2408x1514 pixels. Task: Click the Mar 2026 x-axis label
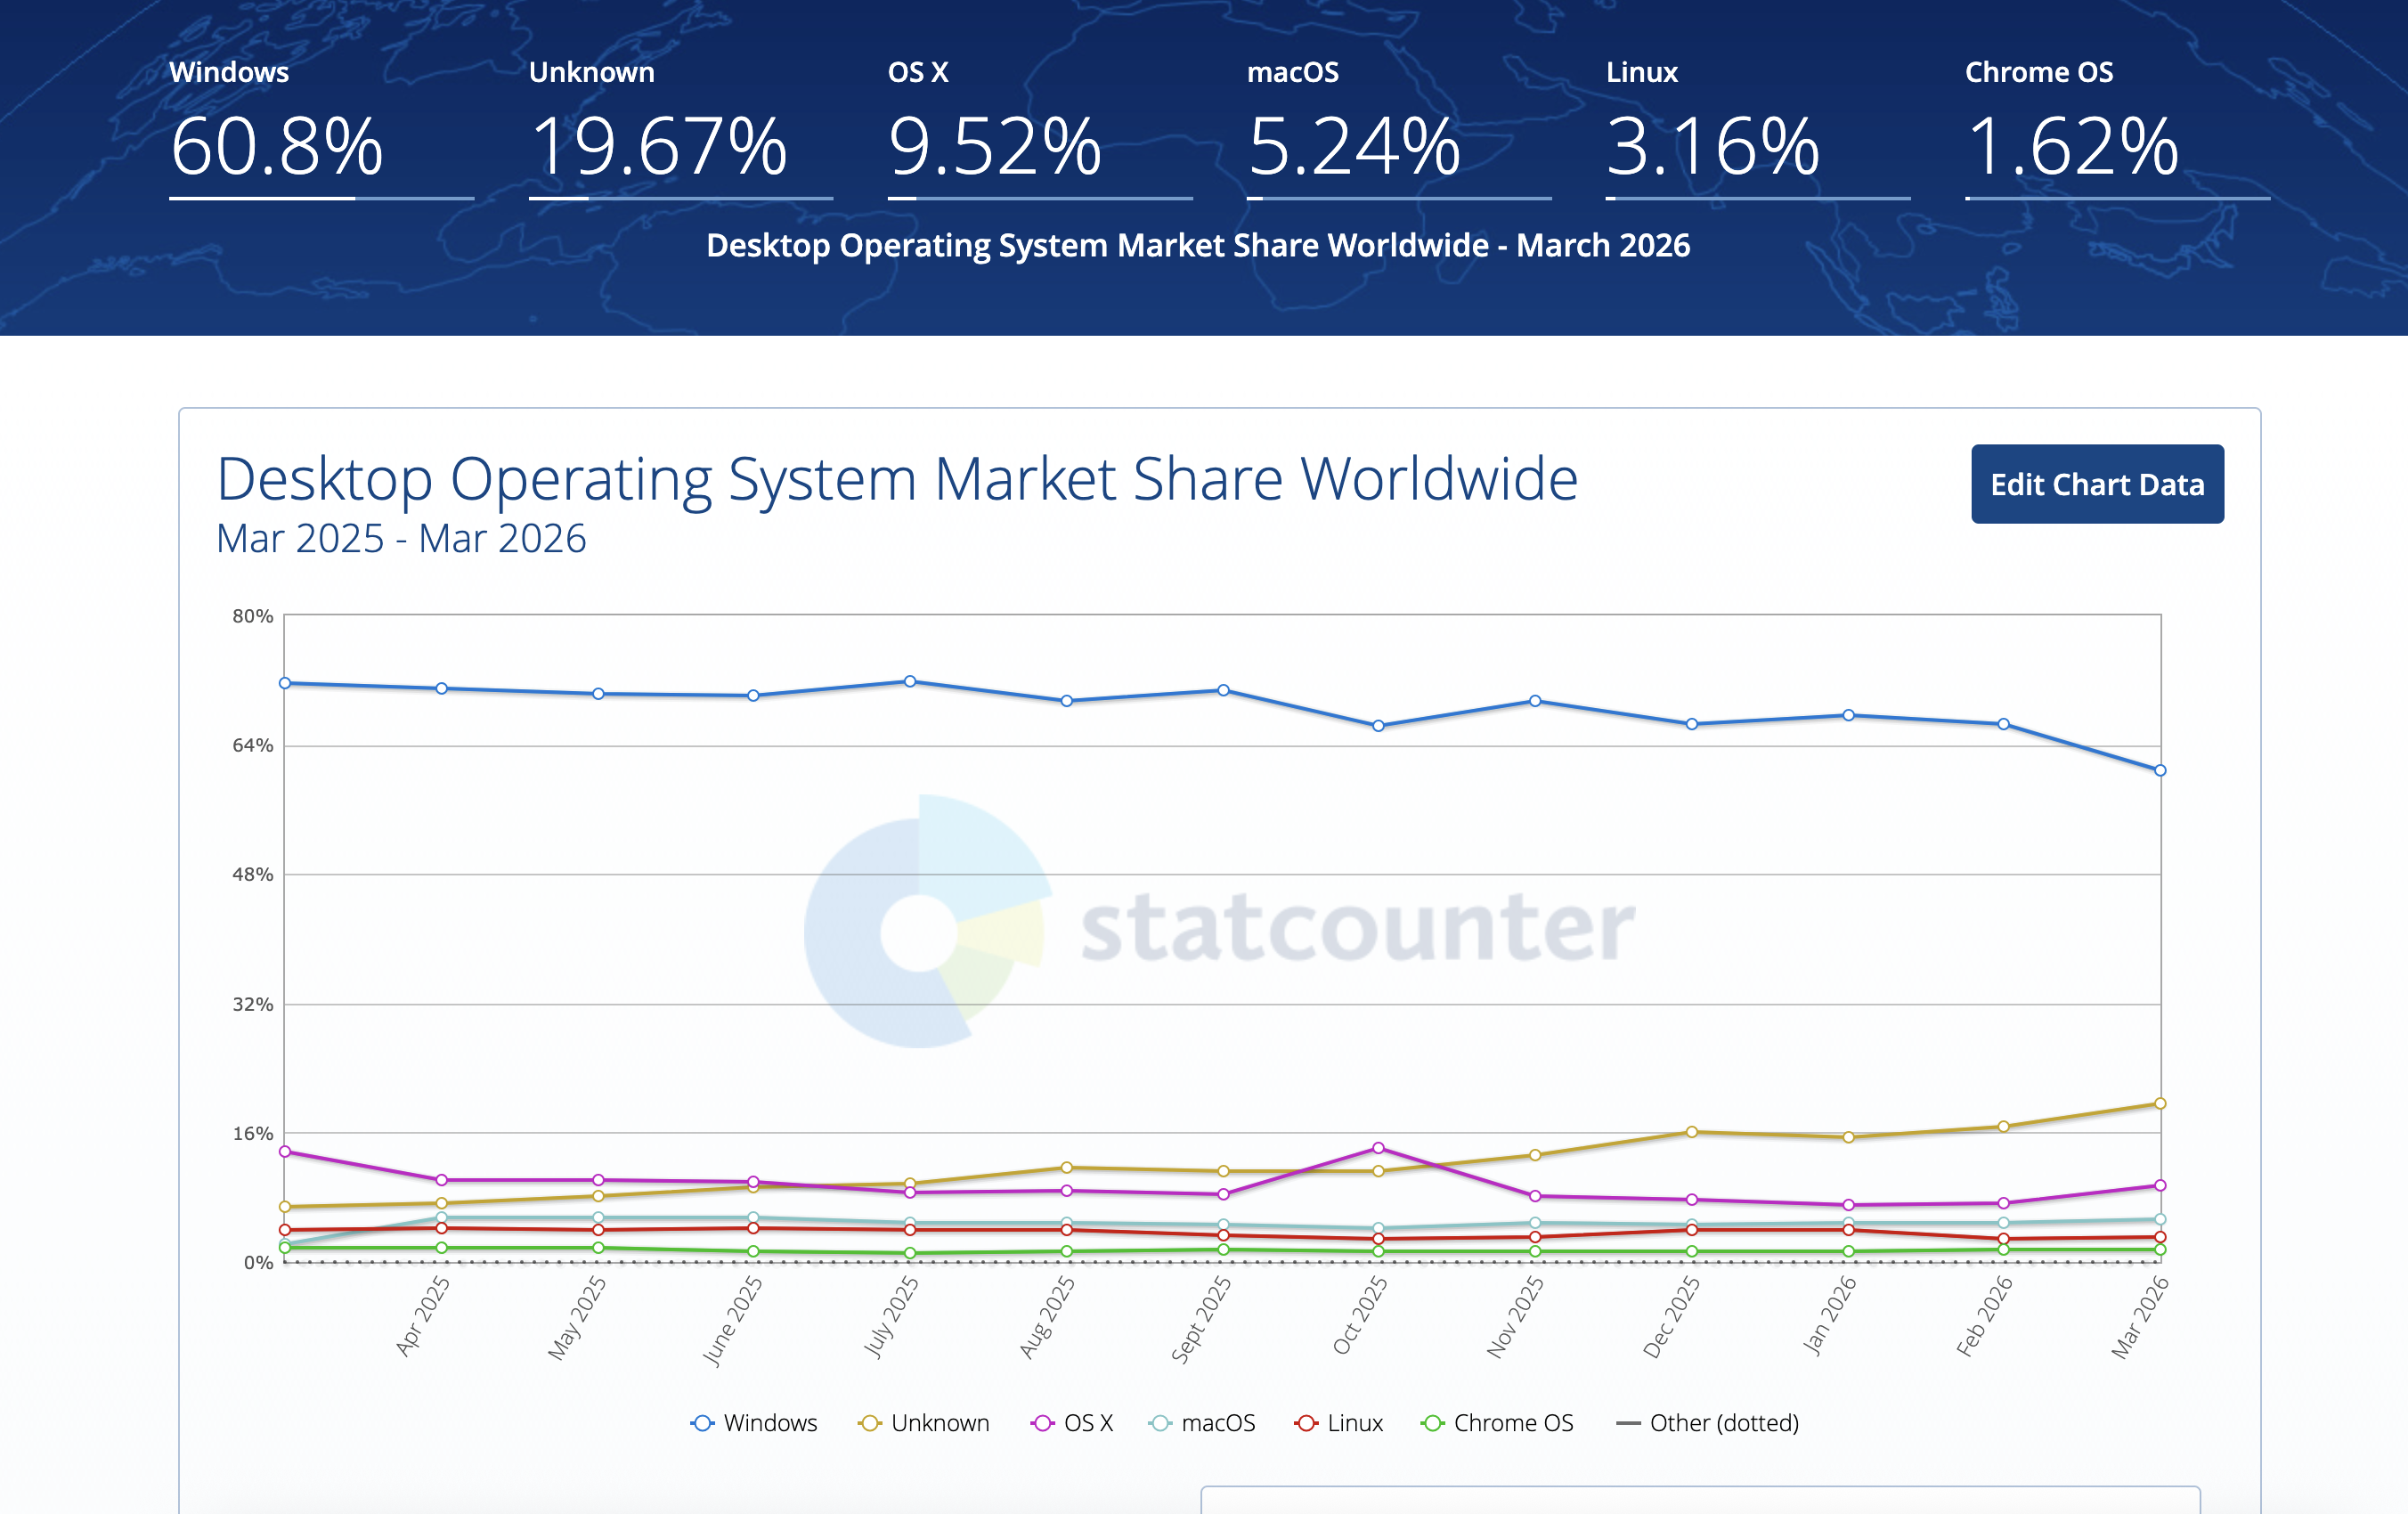tap(2139, 1317)
